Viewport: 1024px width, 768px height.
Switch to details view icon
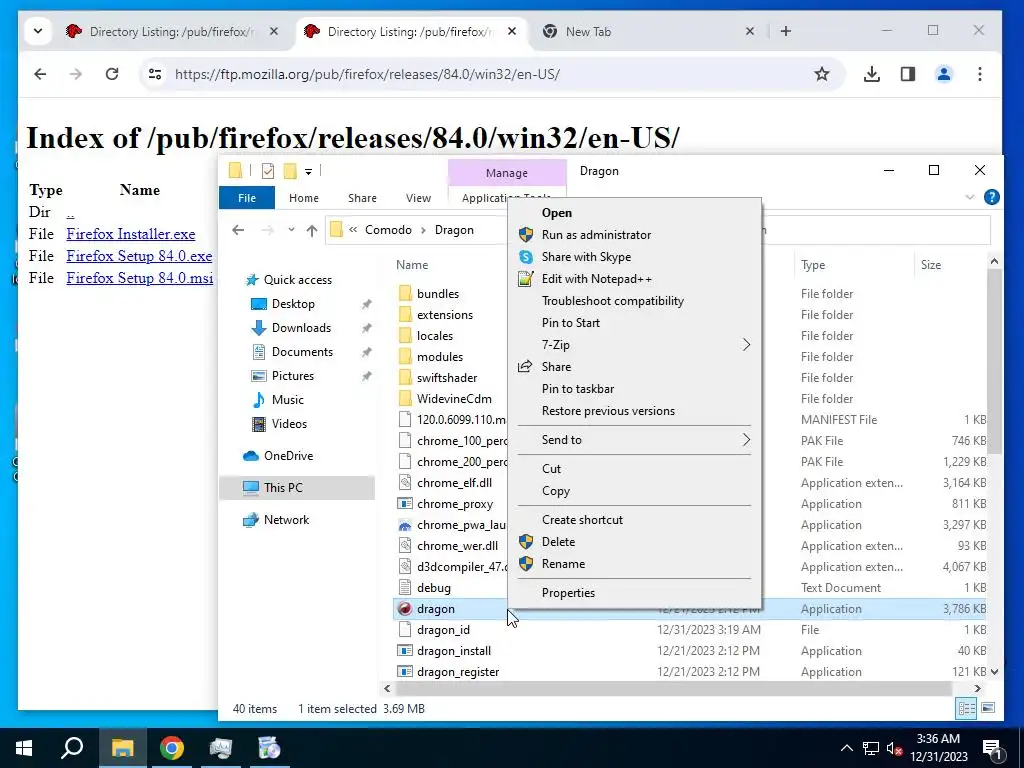pyautogui.click(x=967, y=708)
